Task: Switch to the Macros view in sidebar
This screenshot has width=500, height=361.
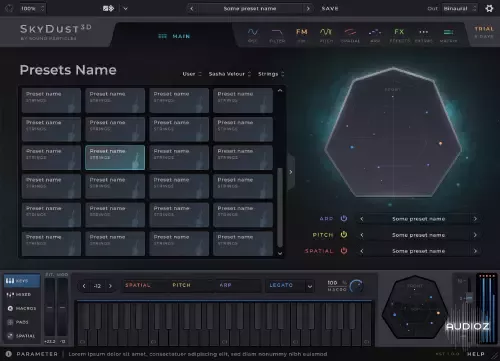Action: 22,308
